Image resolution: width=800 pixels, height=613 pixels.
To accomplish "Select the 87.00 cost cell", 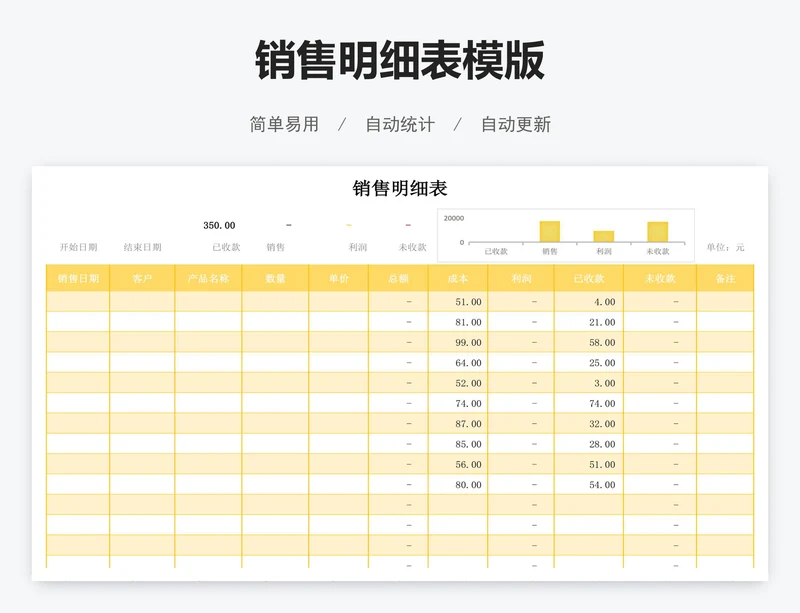I will point(458,424).
